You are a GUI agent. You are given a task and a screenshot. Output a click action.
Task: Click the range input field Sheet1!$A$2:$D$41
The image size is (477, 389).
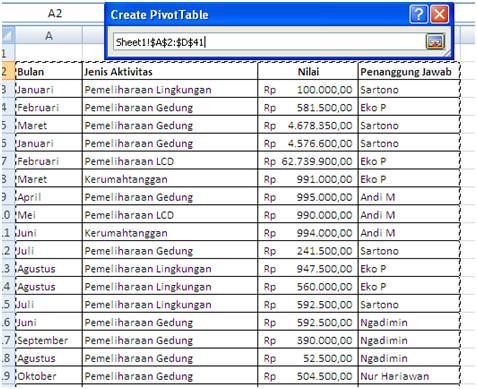coord(268,42)
